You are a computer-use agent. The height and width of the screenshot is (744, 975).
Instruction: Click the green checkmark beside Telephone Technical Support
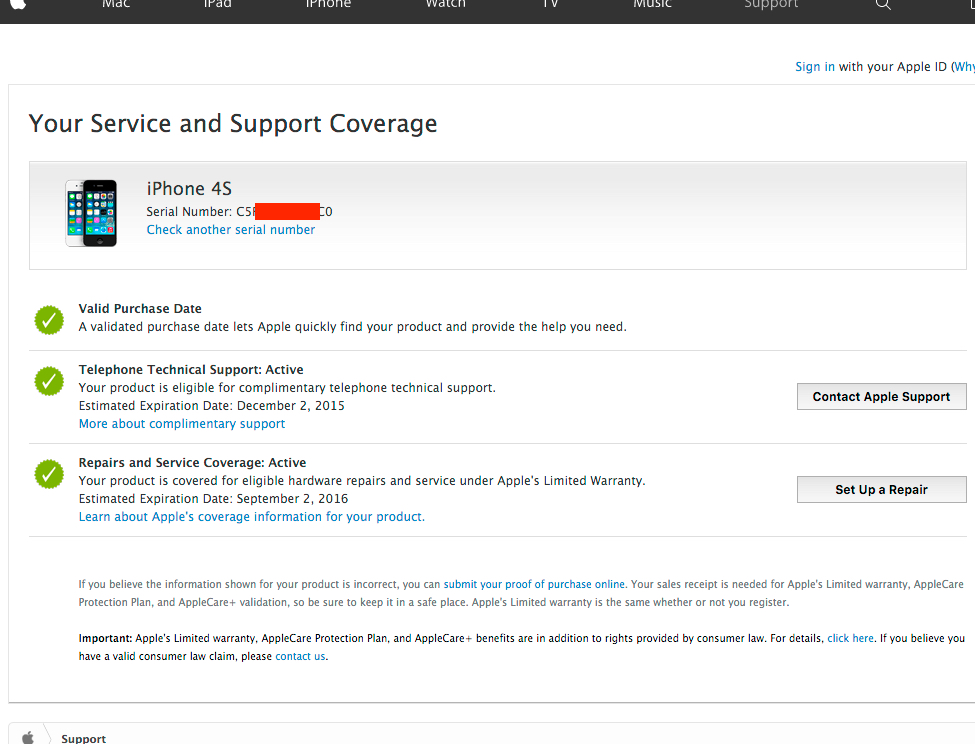point(49,380)
